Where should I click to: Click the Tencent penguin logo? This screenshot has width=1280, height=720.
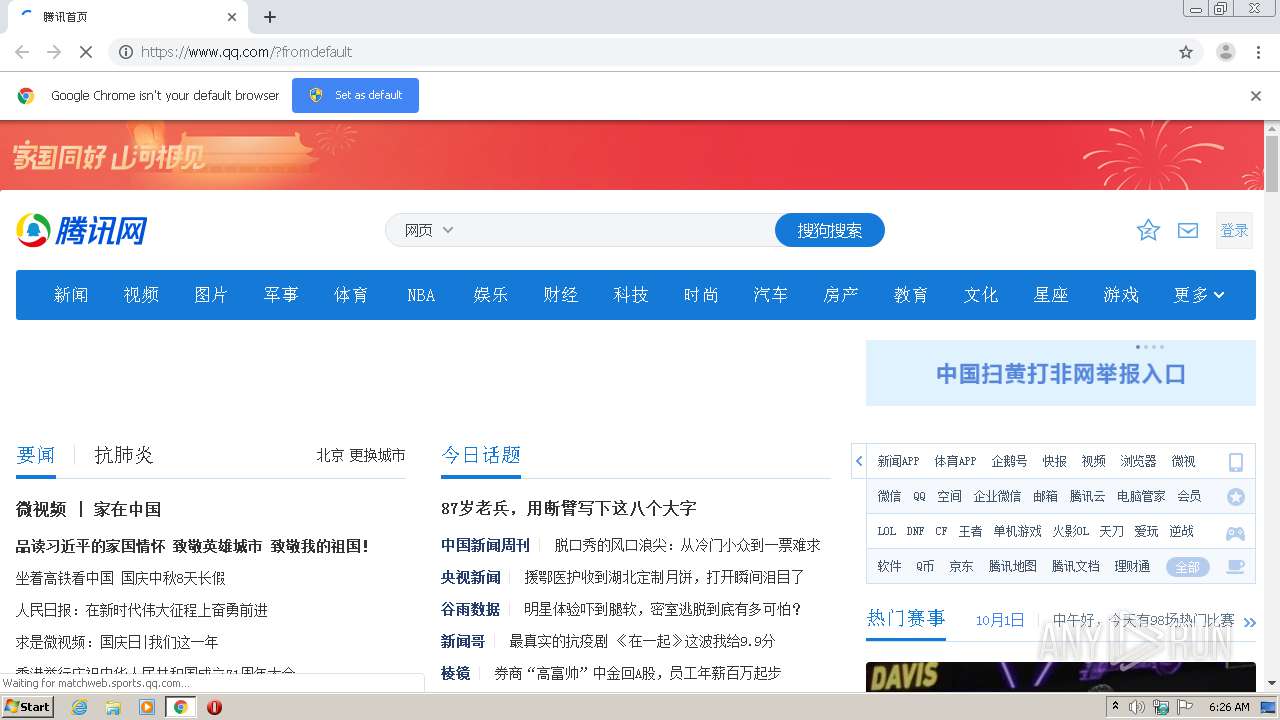point(82,231)
